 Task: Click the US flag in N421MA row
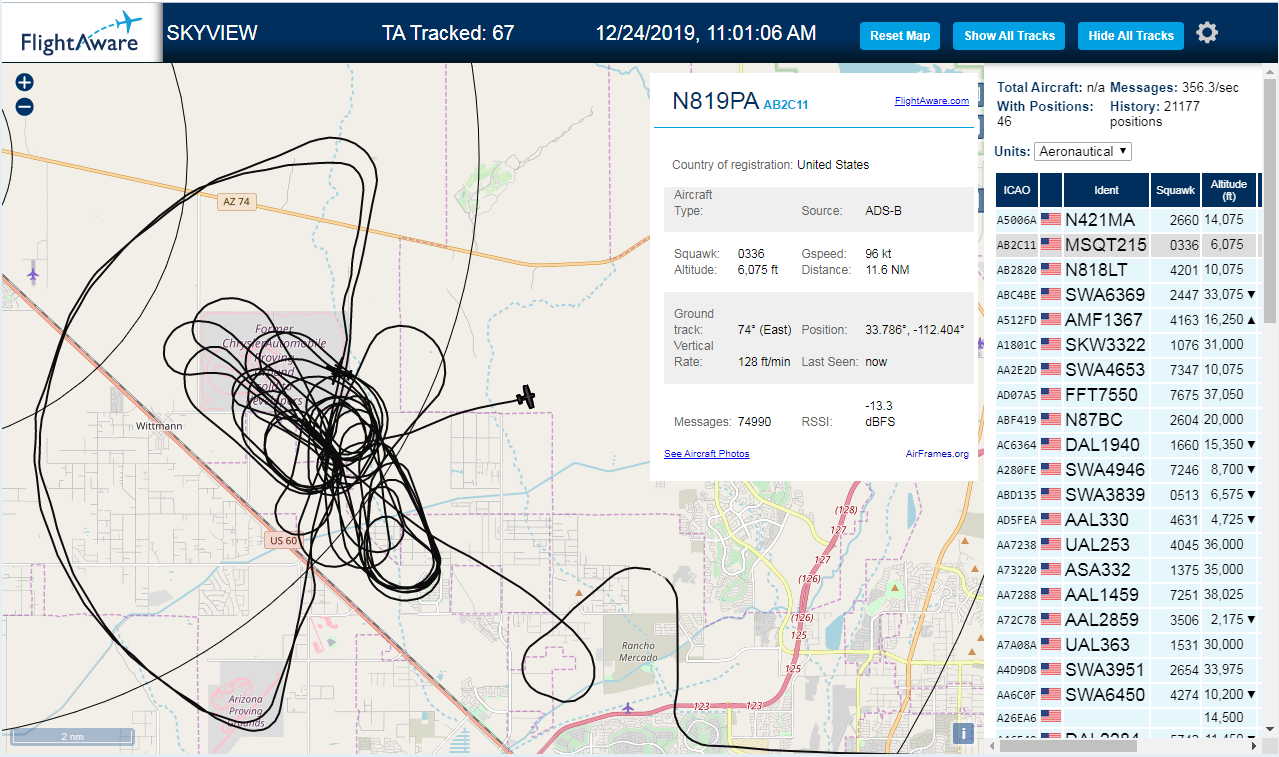[x=1051, y=219]
